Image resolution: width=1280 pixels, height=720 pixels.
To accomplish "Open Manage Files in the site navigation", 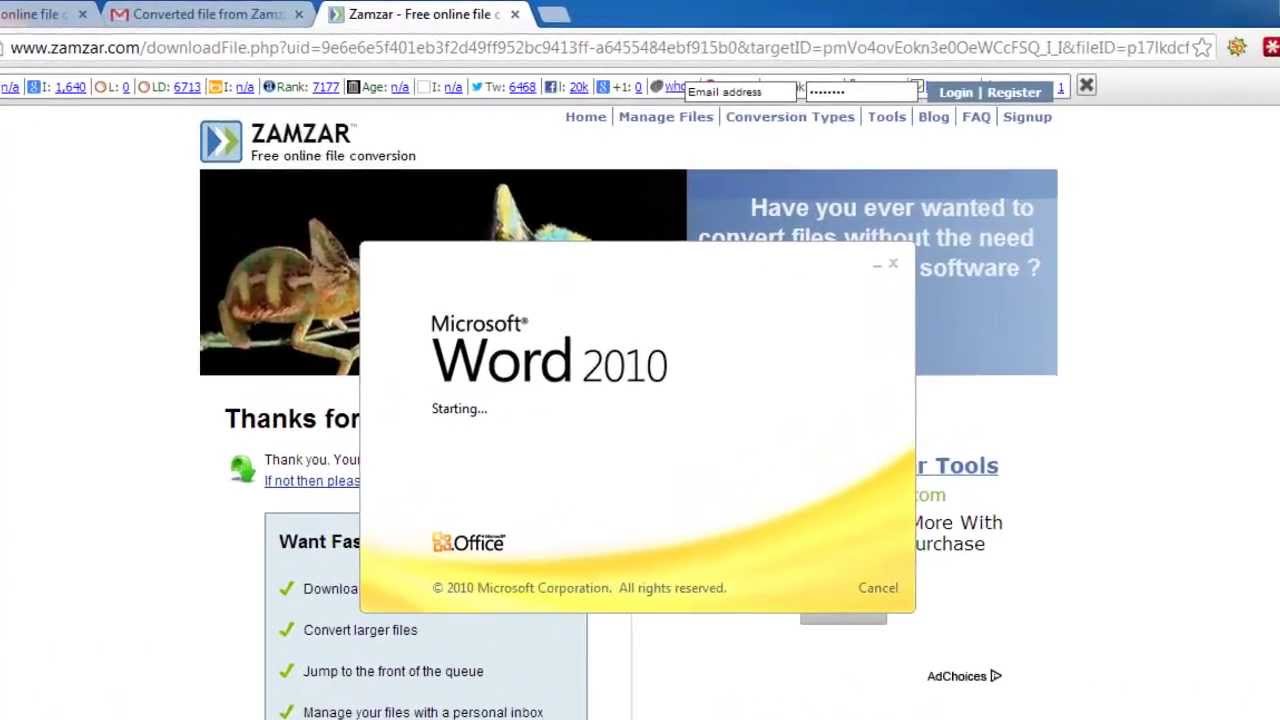I will click(666, 117).
